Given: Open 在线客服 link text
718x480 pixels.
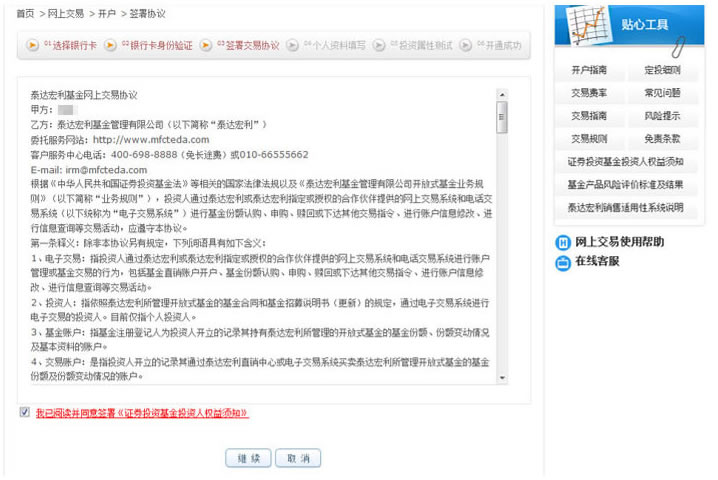Looking at the screenshot, I should coord(597,261).
